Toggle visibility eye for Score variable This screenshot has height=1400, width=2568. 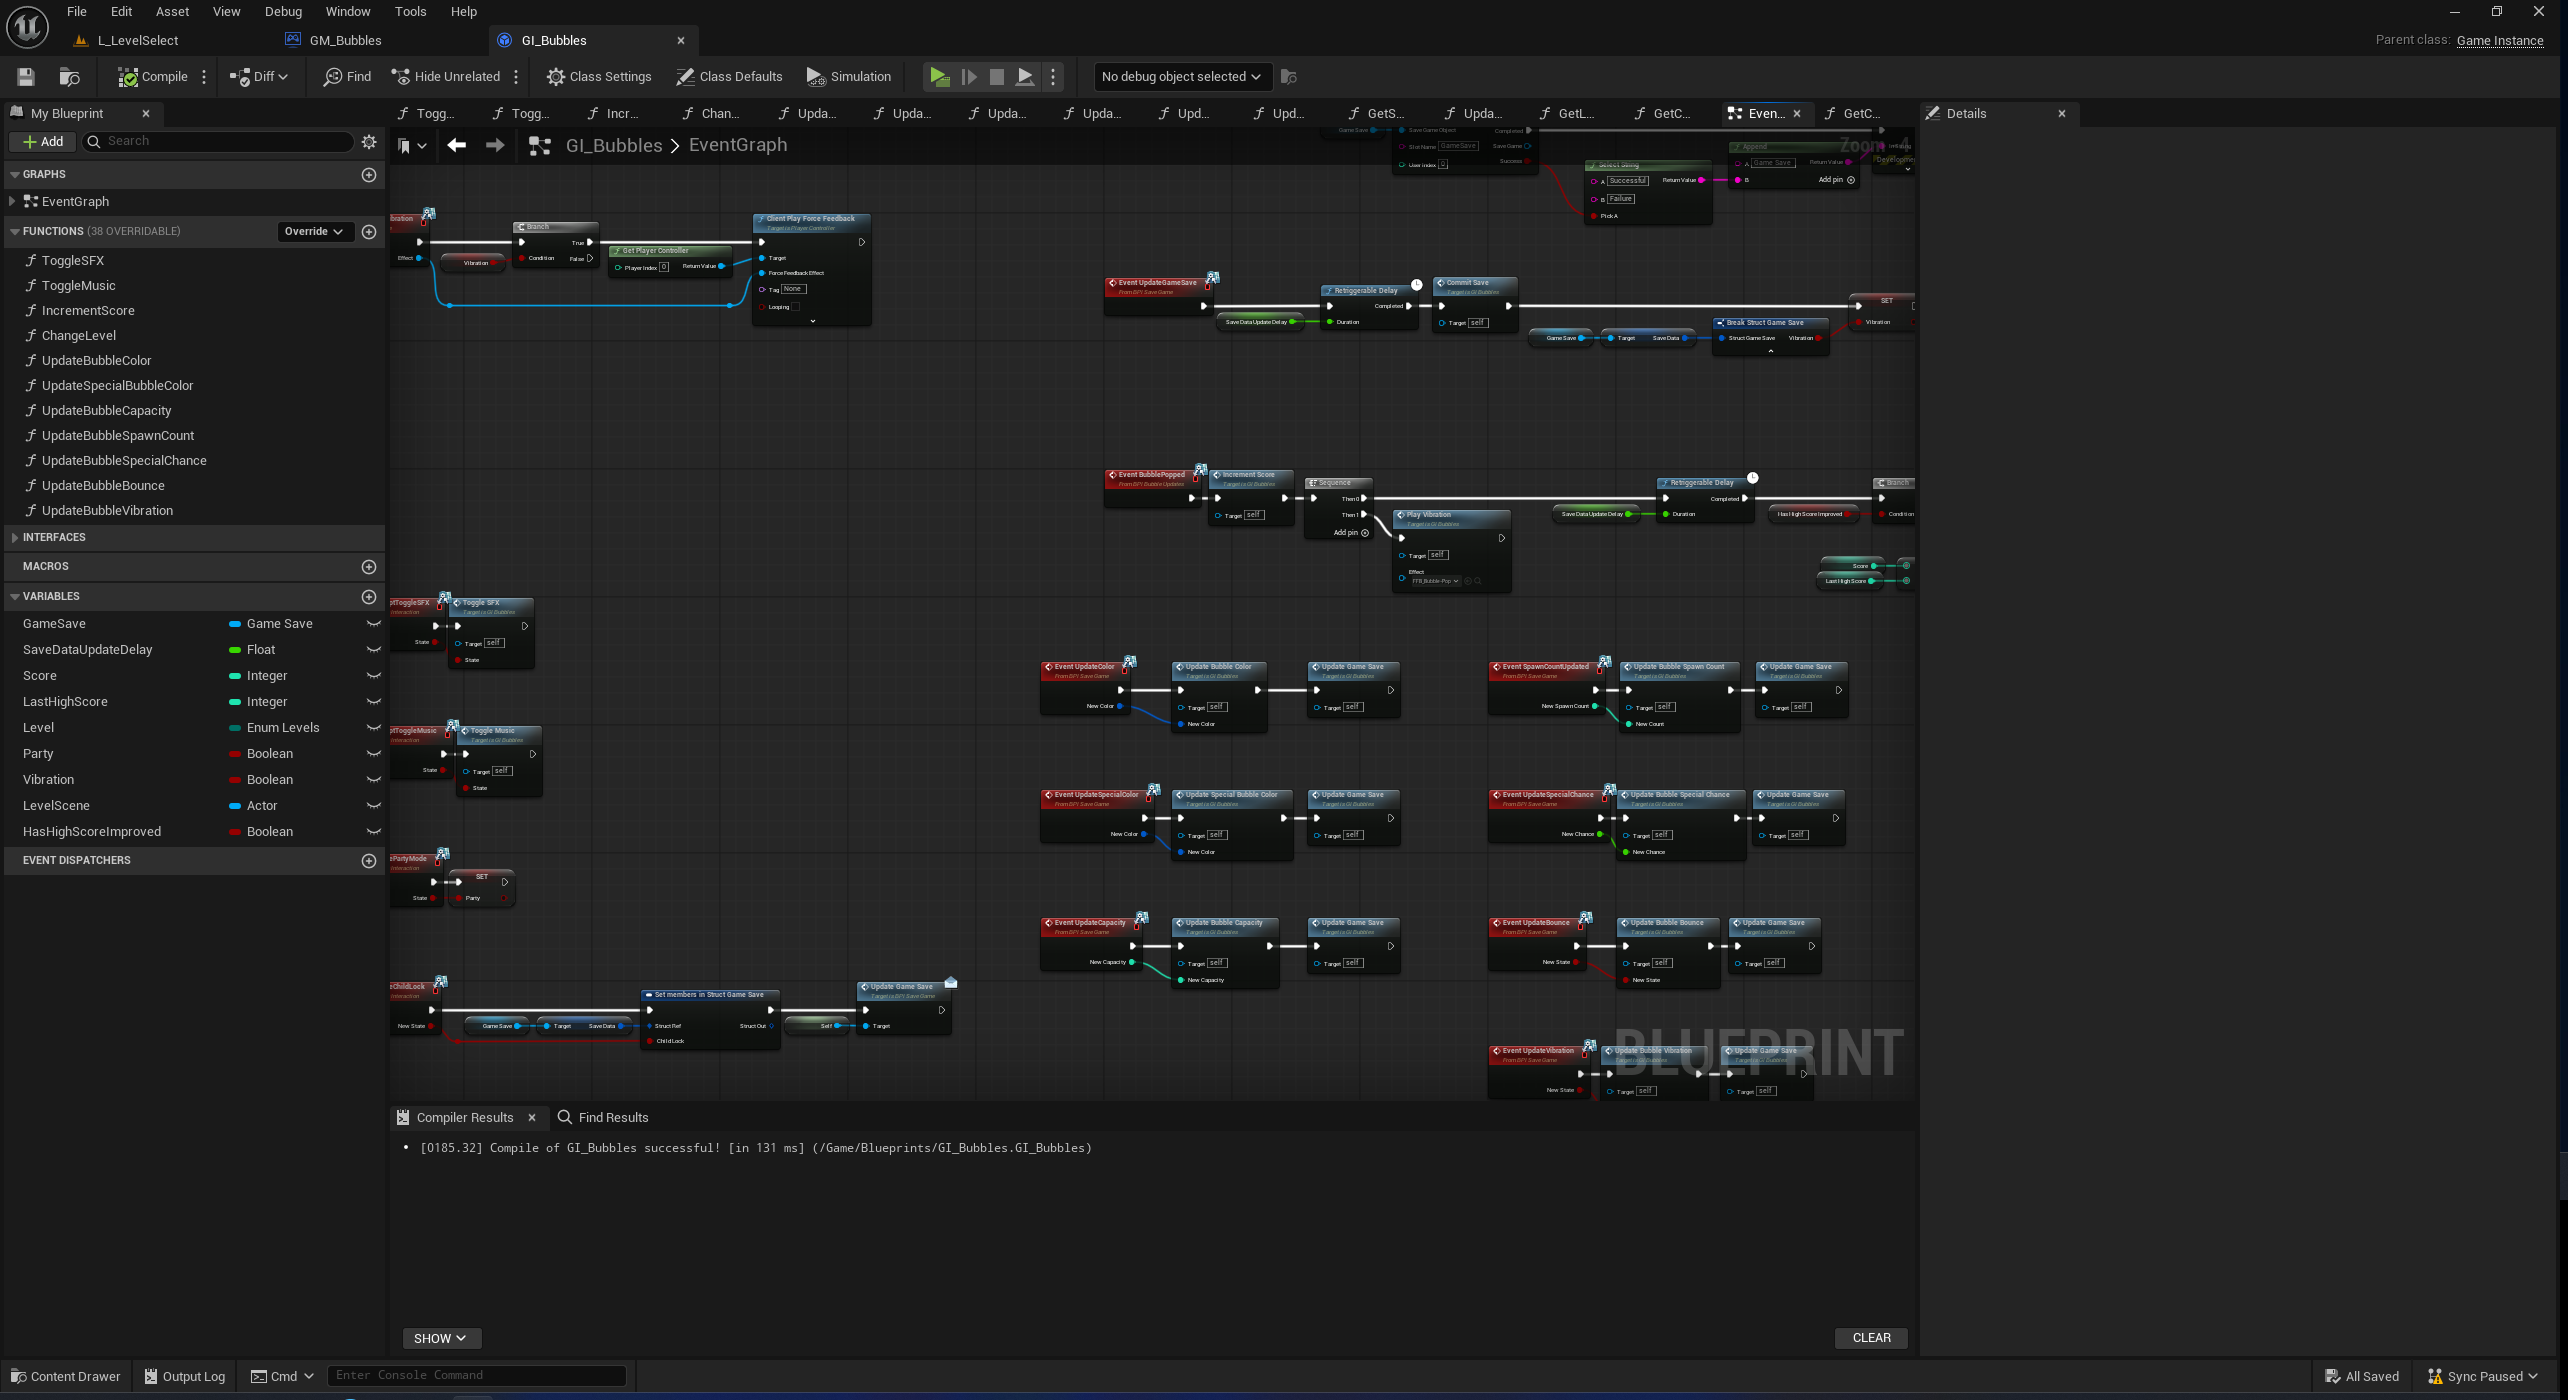pos(374,676)
